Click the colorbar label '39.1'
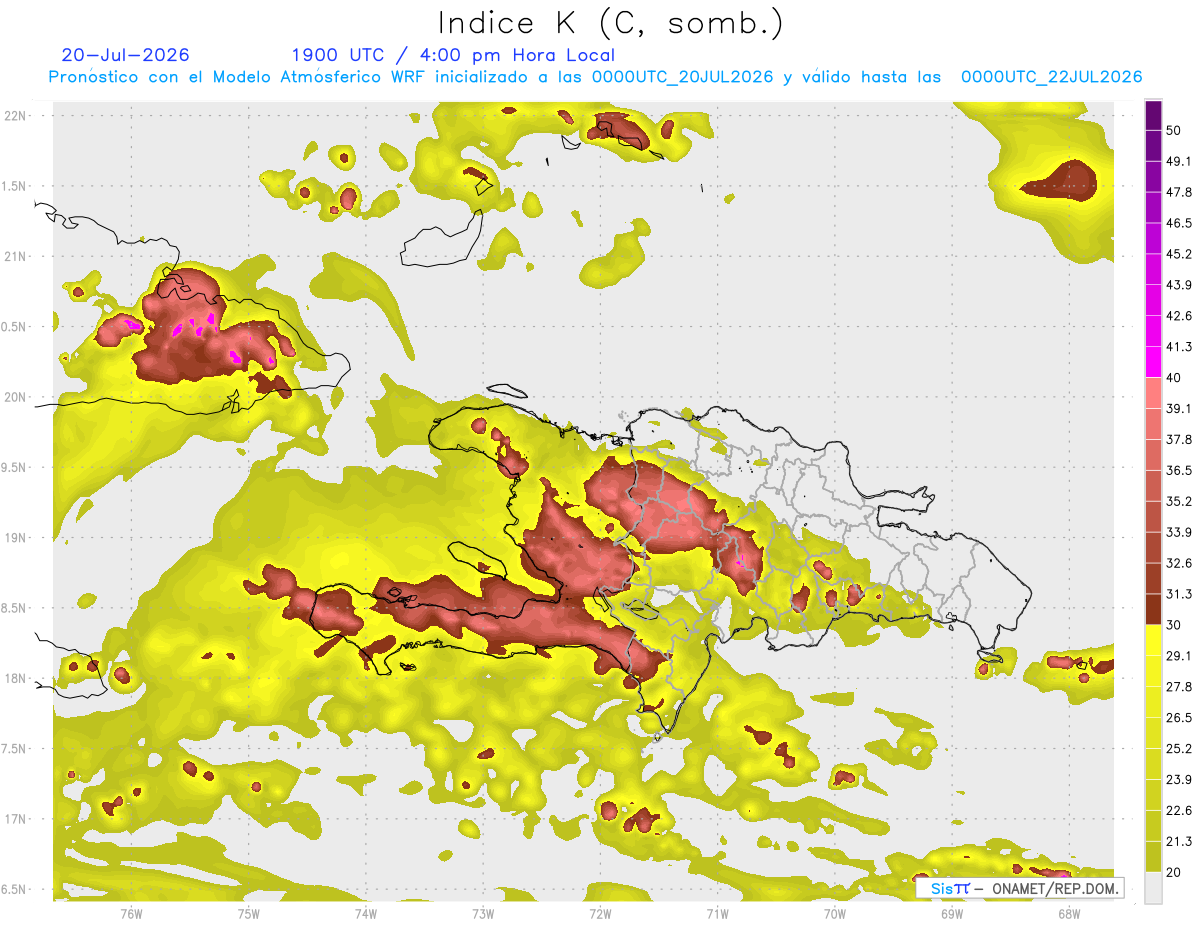Viewport: 1200px width, 927px height. [1179, 409]
